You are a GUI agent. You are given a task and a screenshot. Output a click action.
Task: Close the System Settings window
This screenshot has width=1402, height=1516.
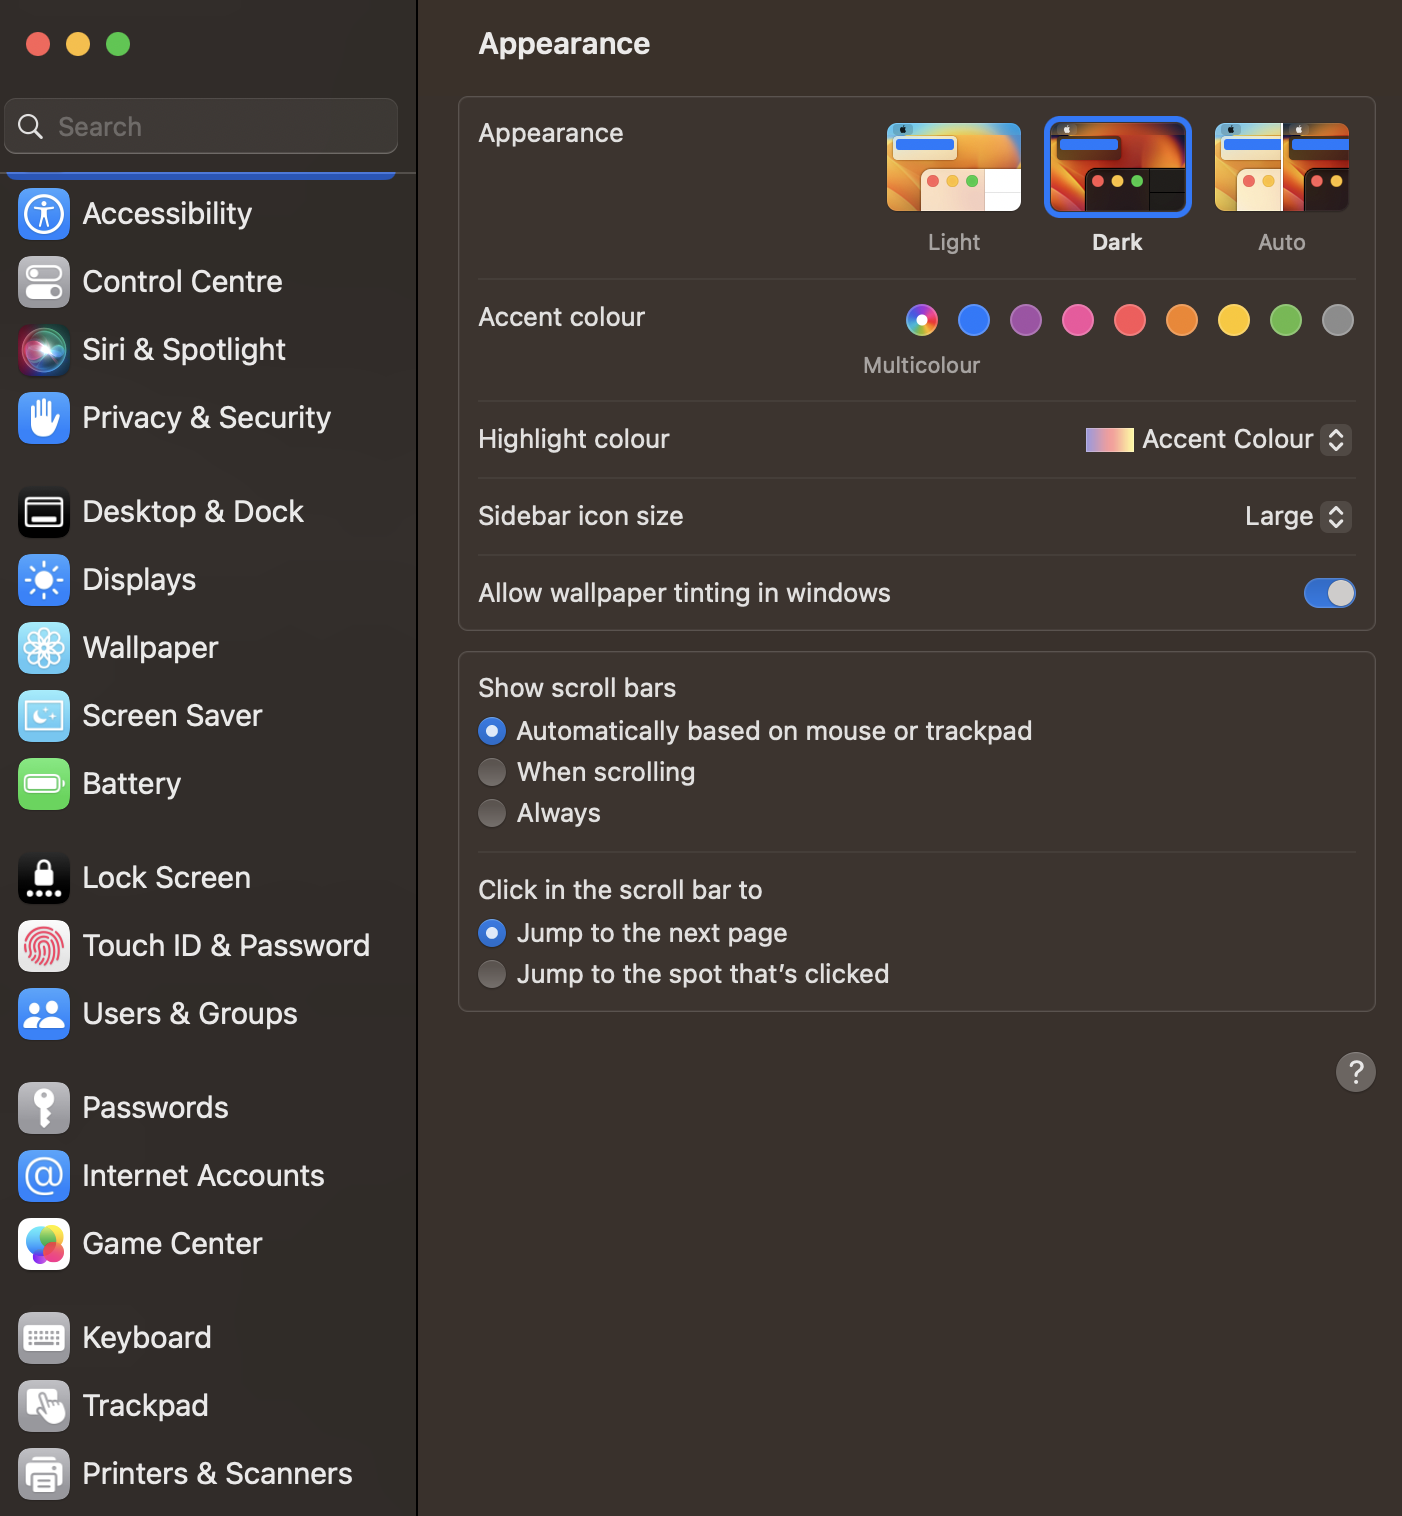tap(38, 44)
